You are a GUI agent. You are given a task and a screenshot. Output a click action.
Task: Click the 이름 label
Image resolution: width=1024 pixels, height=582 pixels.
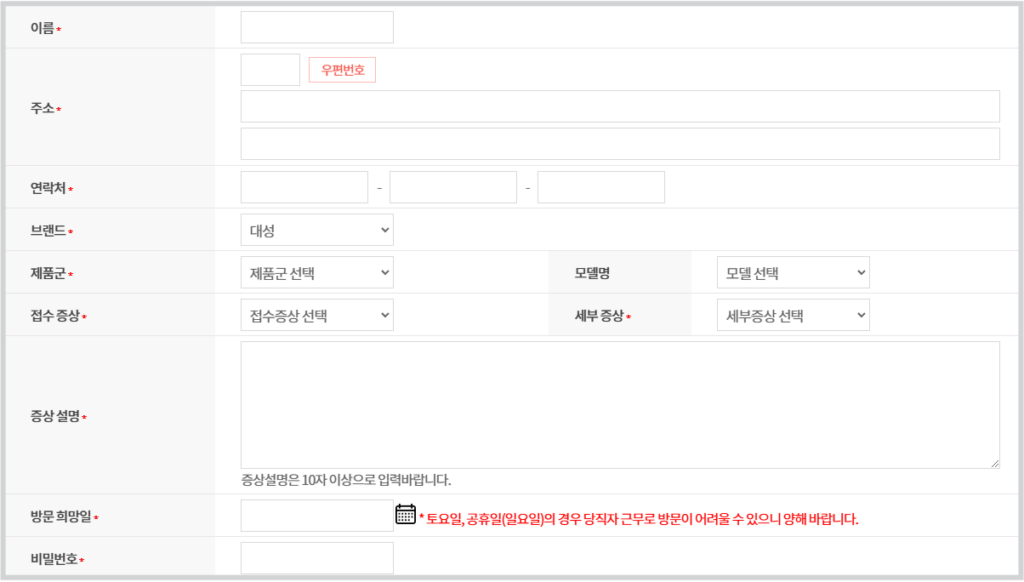[x=42, y=28]
